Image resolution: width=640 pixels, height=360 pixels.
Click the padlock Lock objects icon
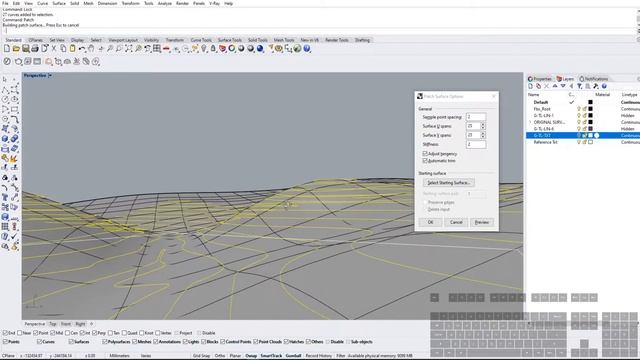point(213,49)
